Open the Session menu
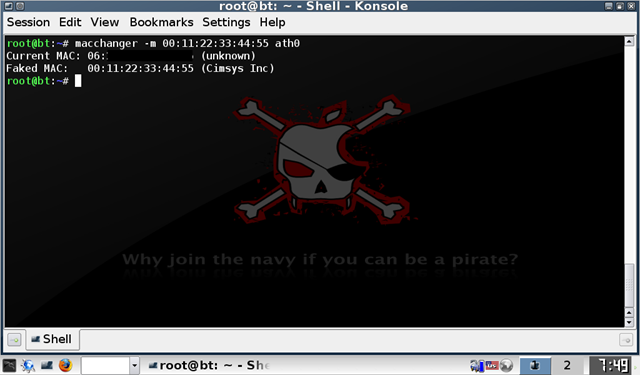This screenshot has height=375, width=640. 28,22
